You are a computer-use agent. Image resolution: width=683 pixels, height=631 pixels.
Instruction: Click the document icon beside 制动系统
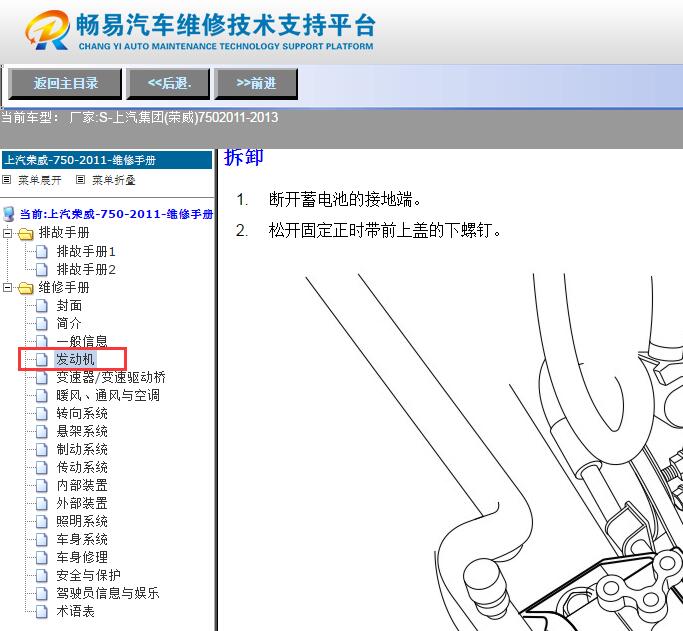(x=42, y=449)
